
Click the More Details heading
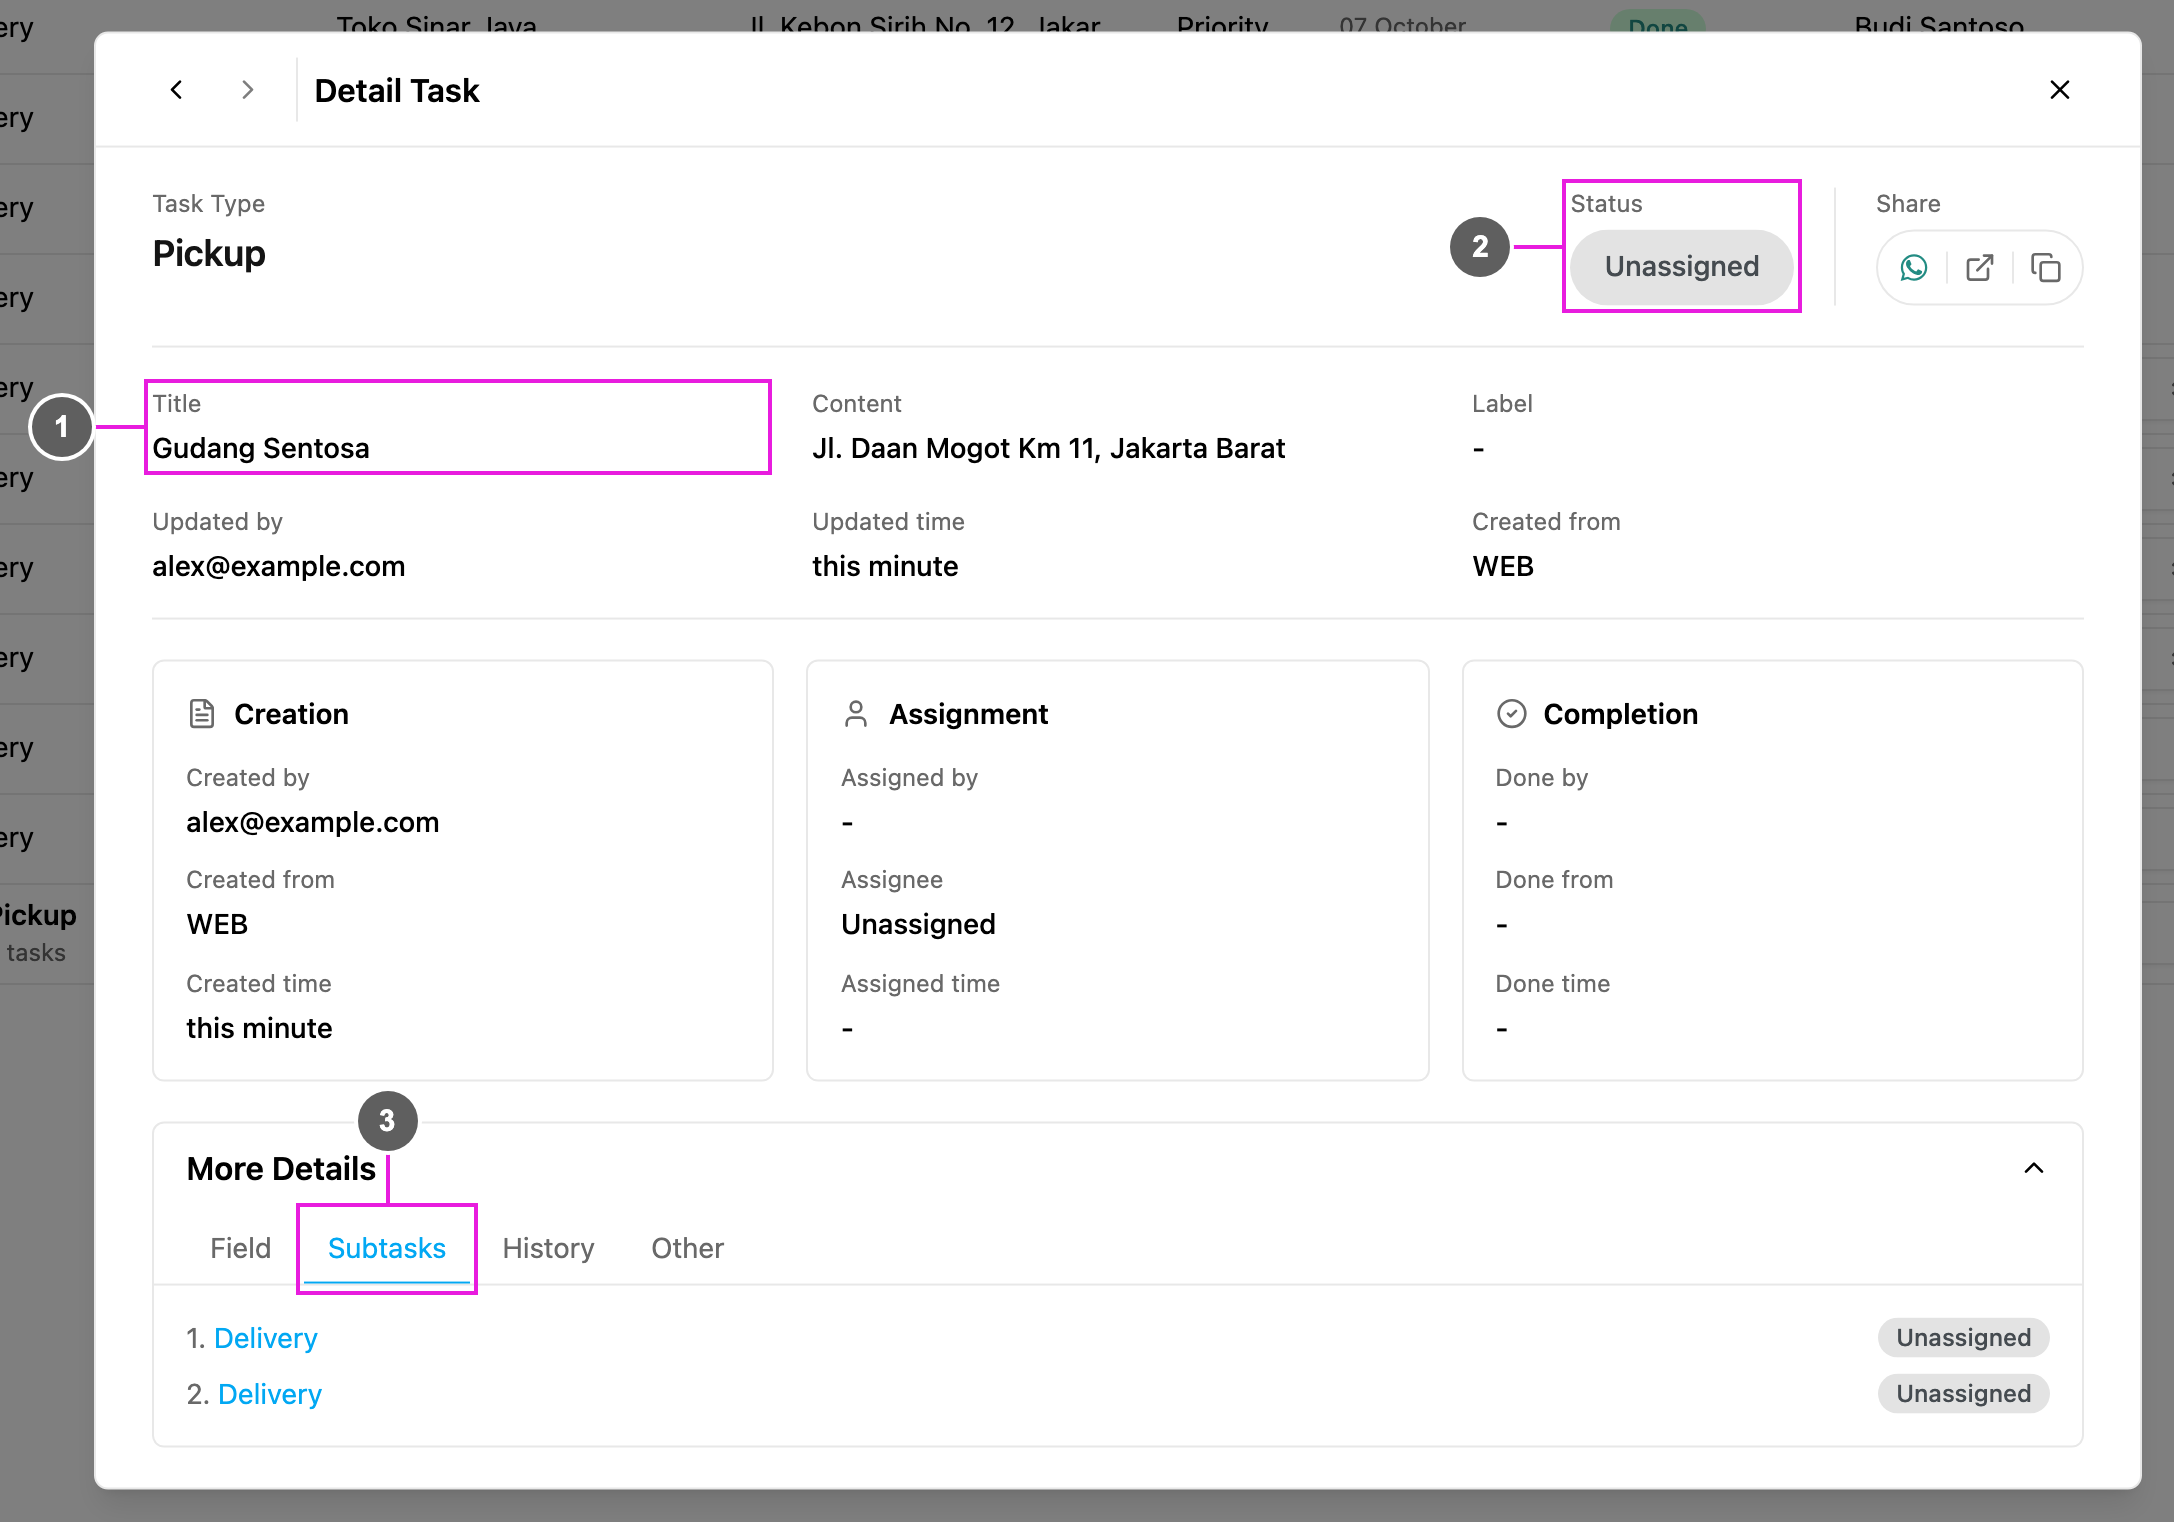point(281,1169)
